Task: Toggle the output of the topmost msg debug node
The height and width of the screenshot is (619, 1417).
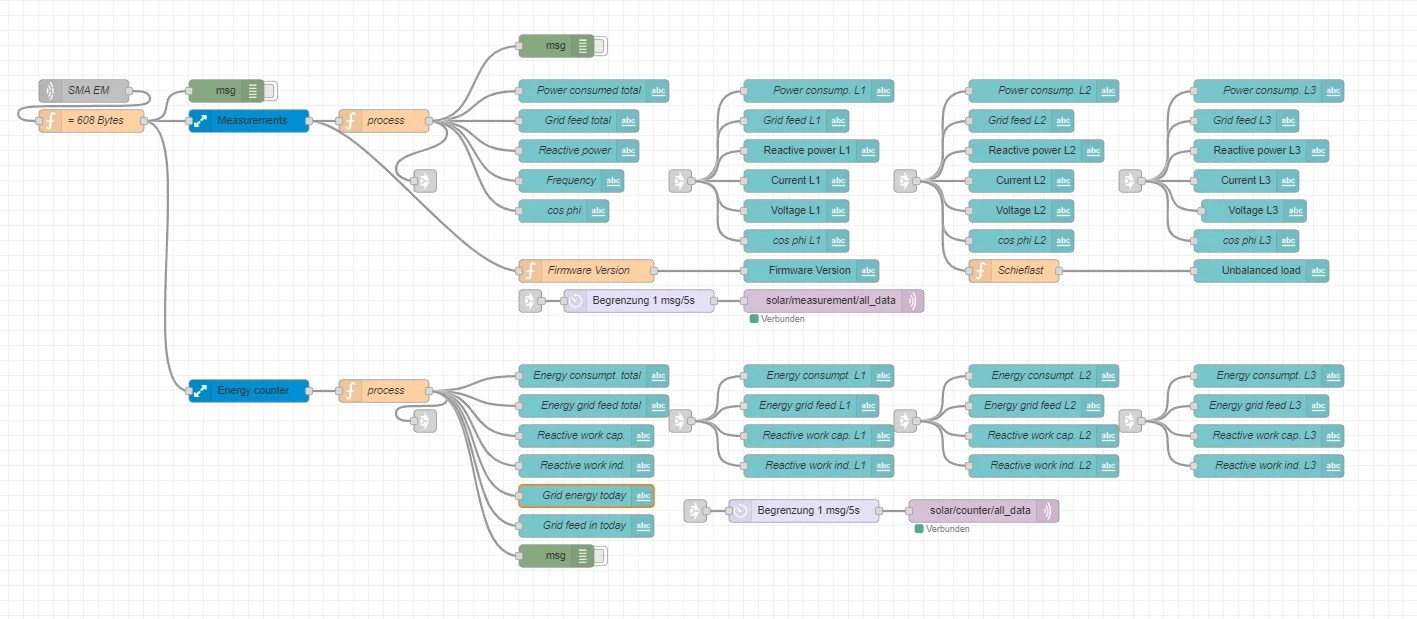Action: pyautogui.click(x=598, y=45)
